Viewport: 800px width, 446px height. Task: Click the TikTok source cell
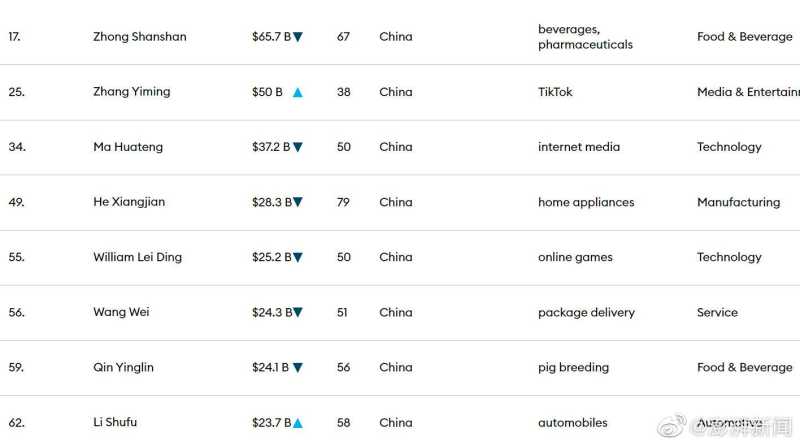[x=555, y=92]
